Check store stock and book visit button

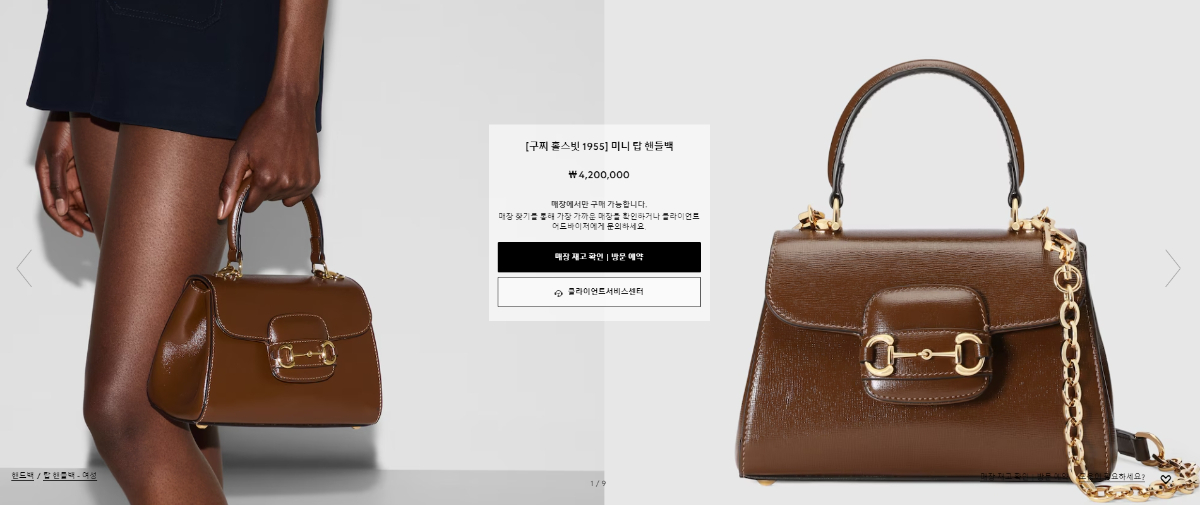pyautogui.click(x=599, y=257)
